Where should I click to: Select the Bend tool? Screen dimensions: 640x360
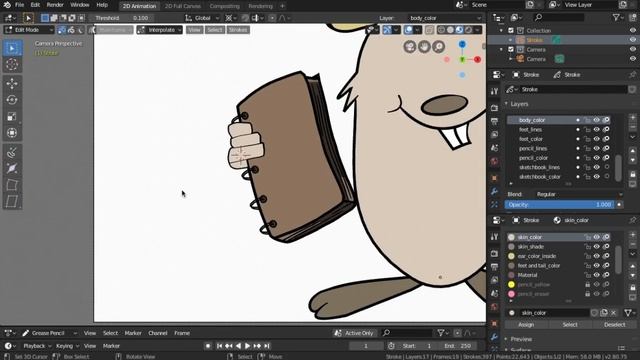(x=12, y=185)
